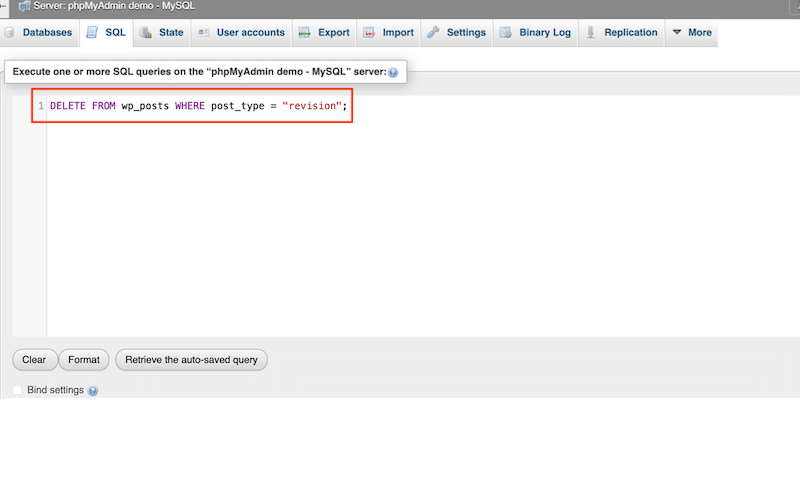Open the Export tab
The height and width of the screenshot is (501, 800).
coord(324,33)
